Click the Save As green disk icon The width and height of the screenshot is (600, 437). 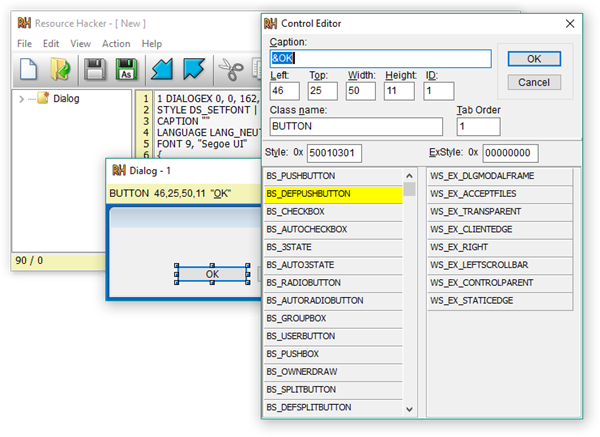126,69
